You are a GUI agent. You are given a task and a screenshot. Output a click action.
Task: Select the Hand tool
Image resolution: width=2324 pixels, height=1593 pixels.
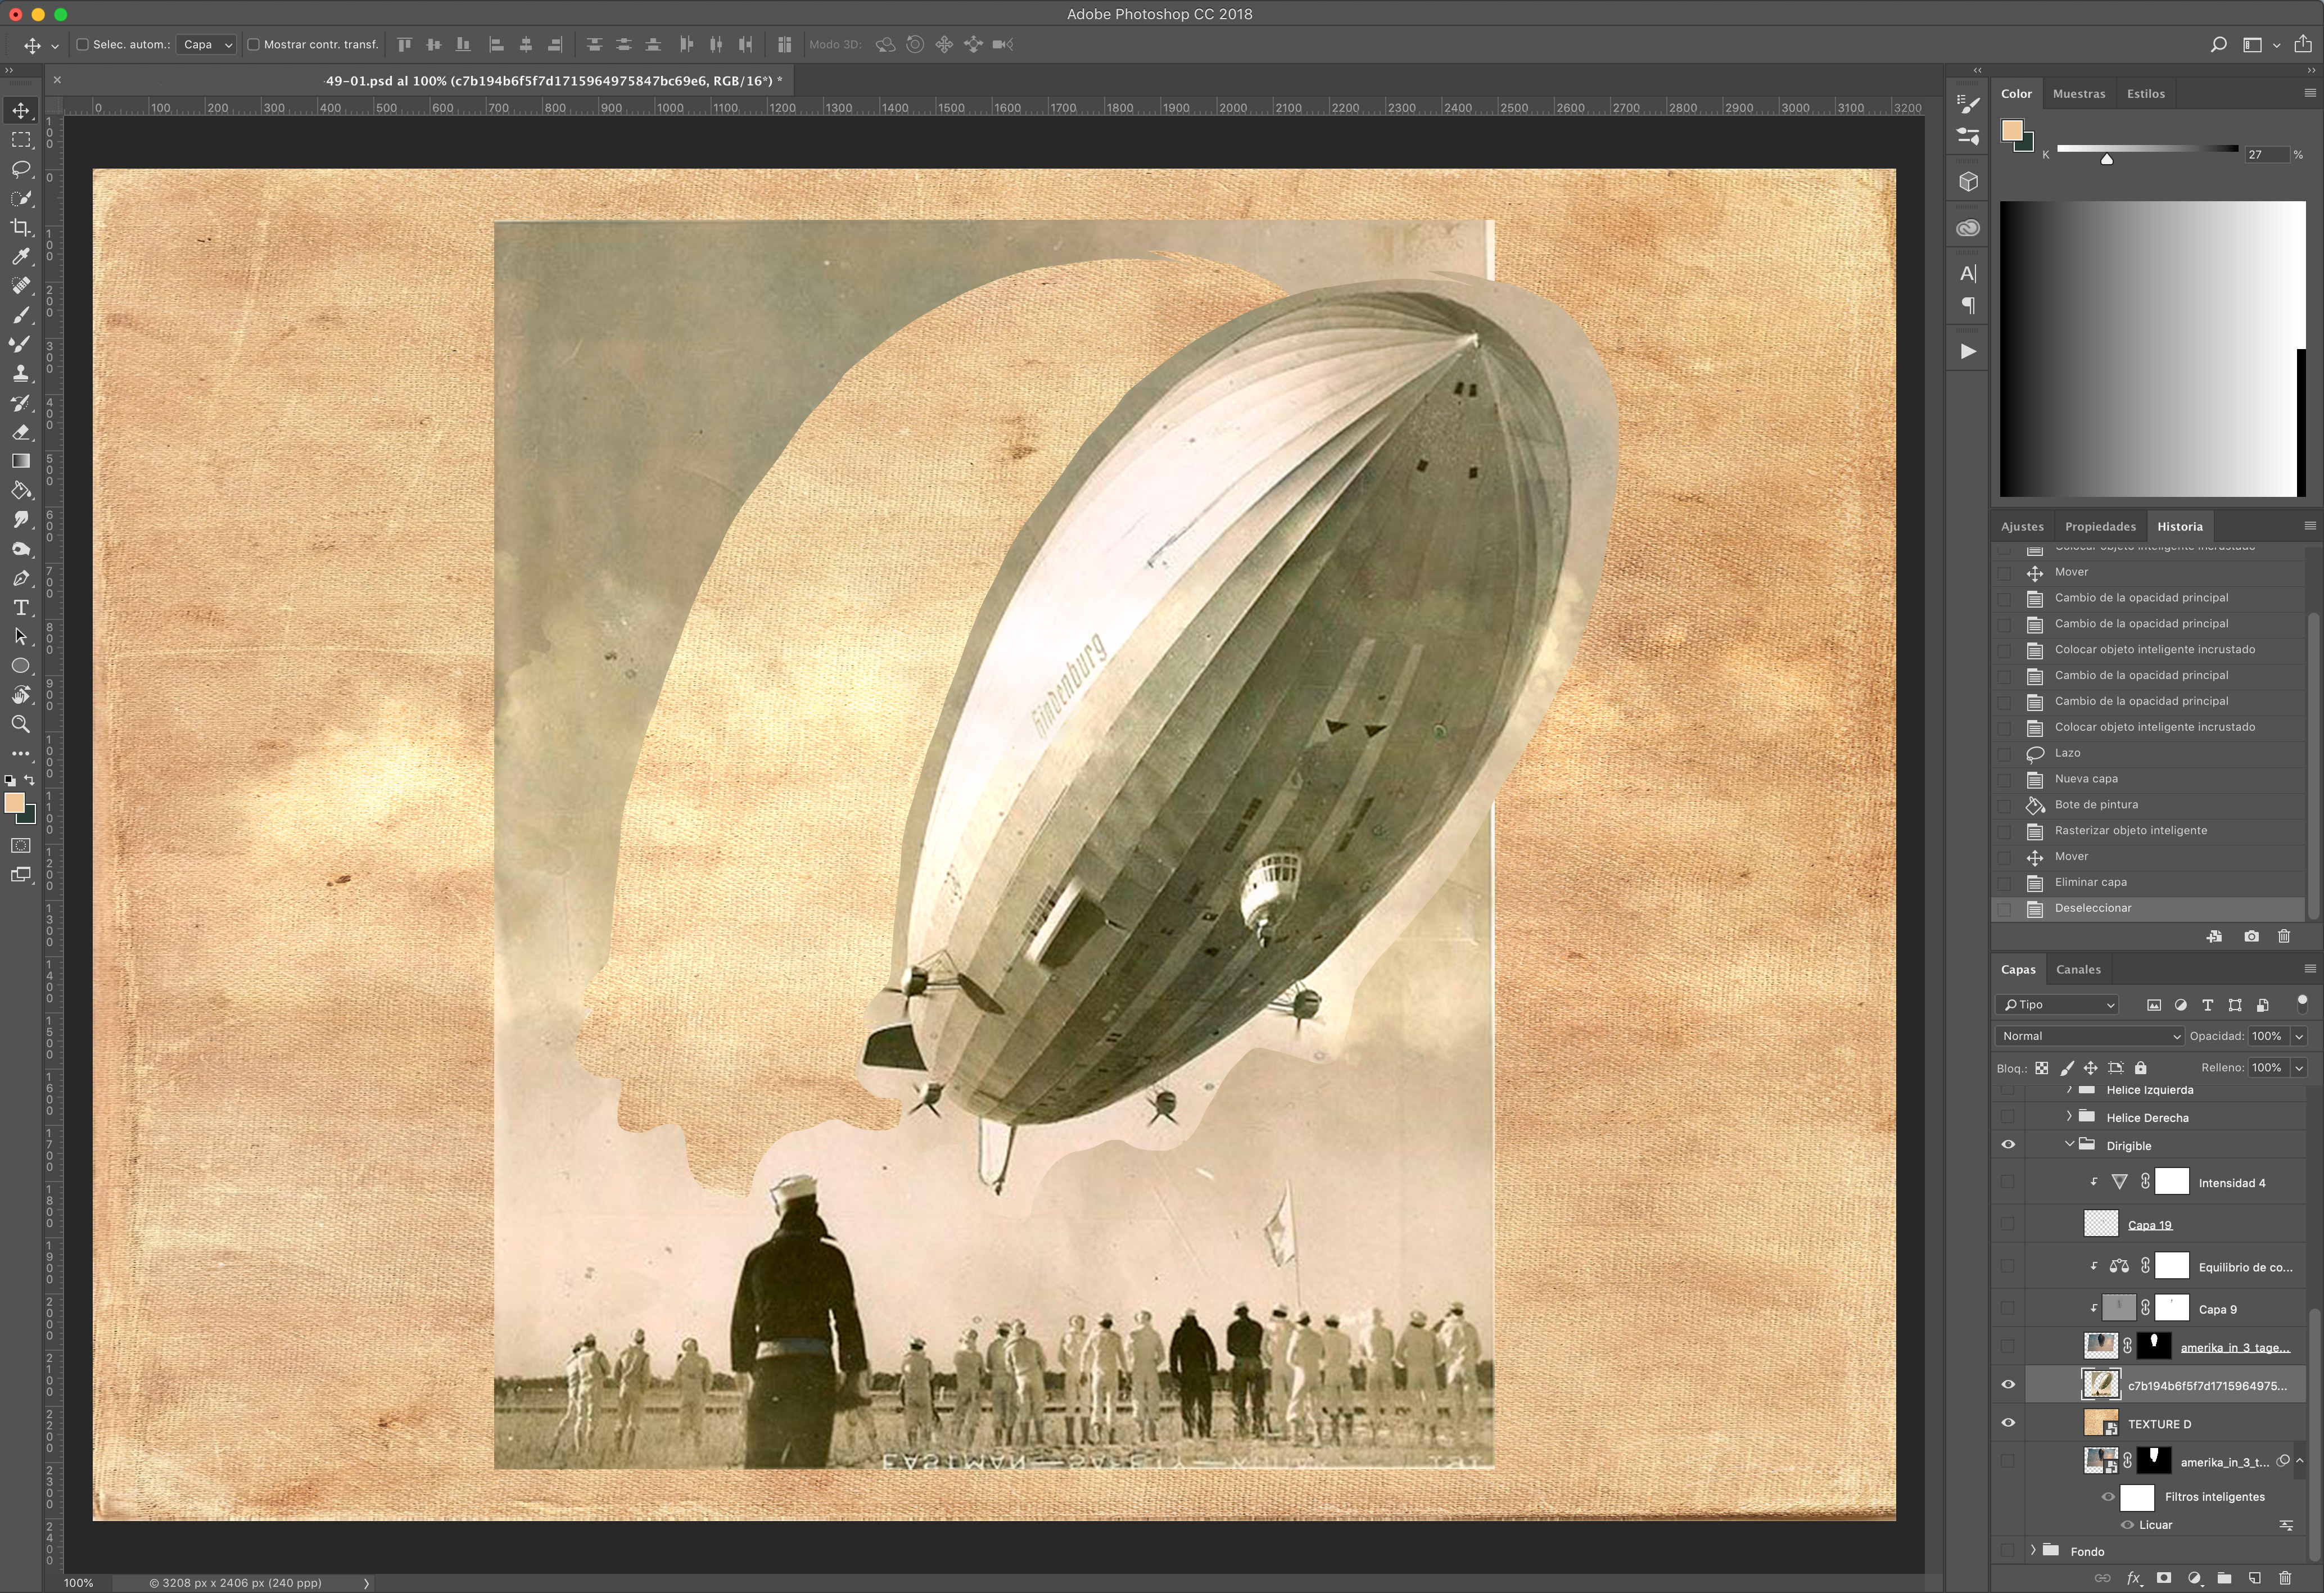pos(21,695)
